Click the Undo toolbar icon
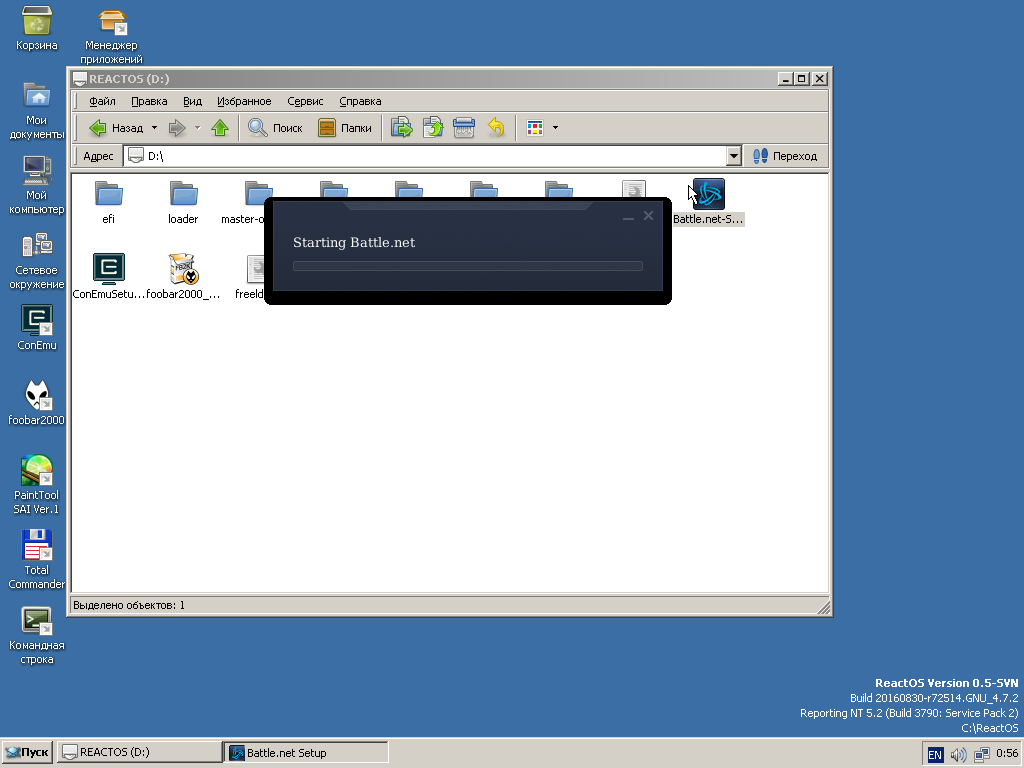This screenshot has width=1024, height=768. [496, 128]
